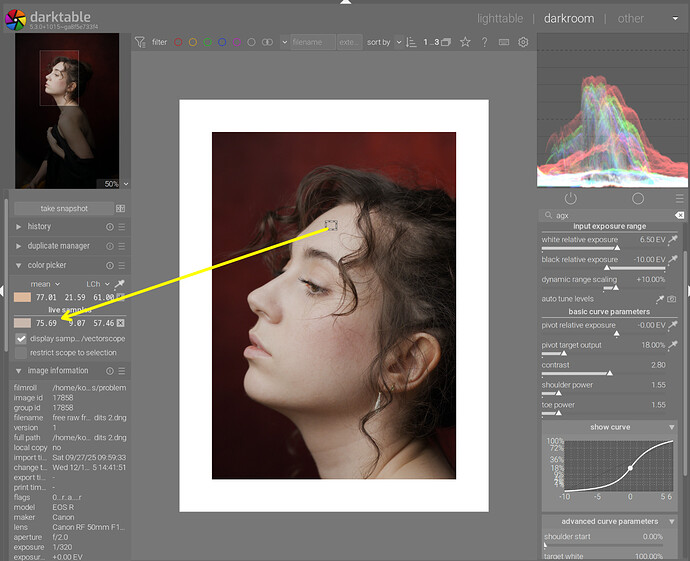Click the take snapshot button
This screenshot has width=690, height=561.
pos(64,208)
